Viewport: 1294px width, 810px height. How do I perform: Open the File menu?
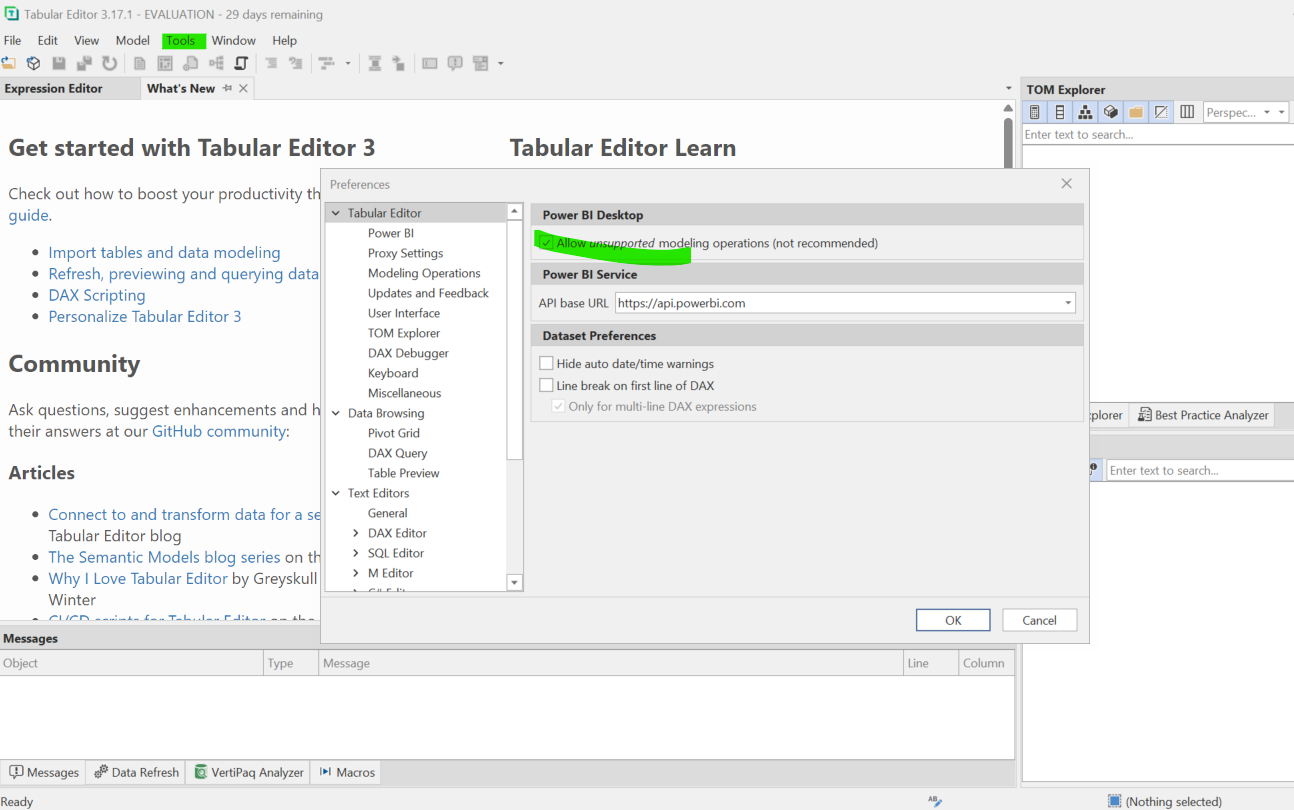(x=12, y=41)
